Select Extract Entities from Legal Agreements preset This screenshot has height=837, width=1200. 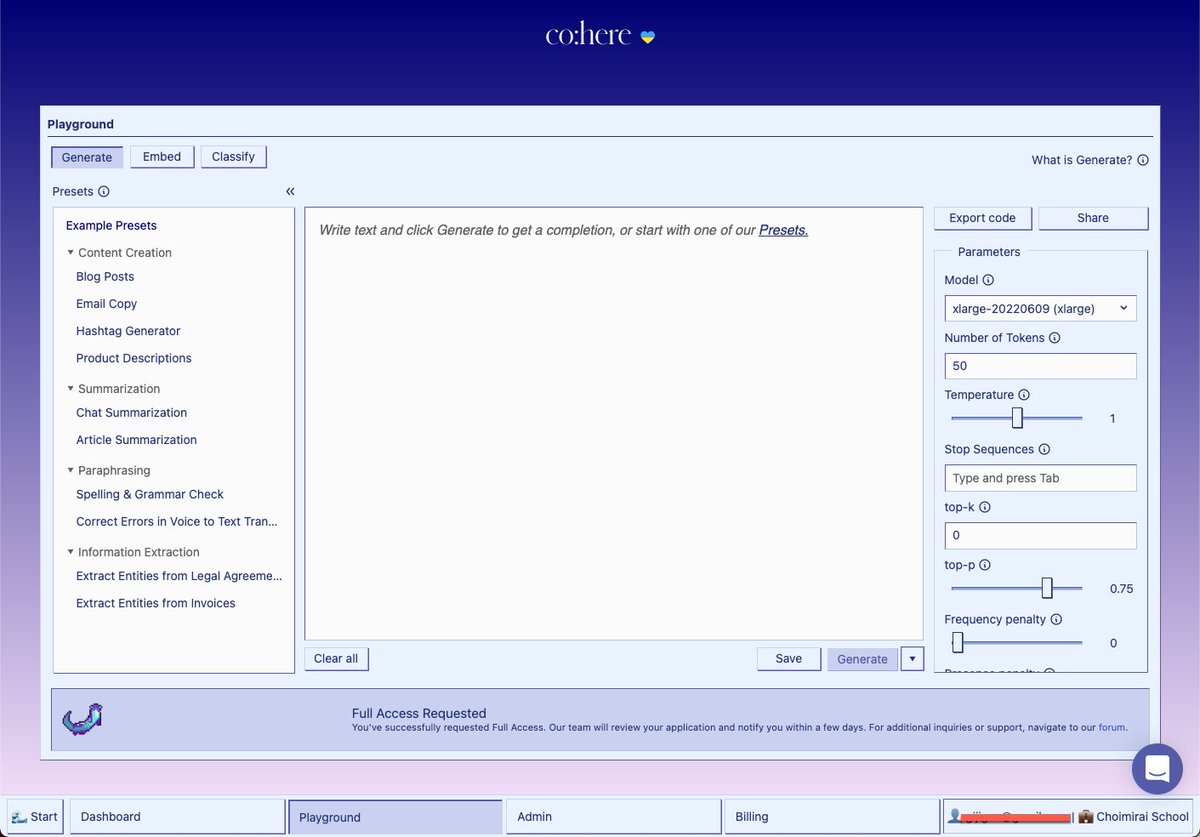179,576
